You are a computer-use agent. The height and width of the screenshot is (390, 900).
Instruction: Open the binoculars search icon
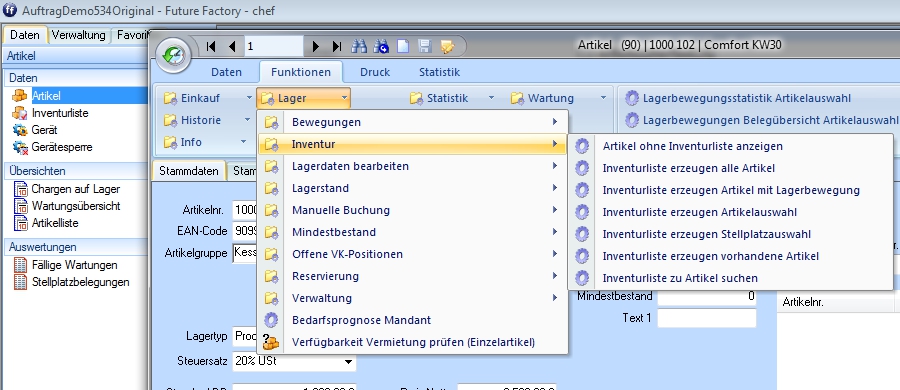[x=359, y=47]
